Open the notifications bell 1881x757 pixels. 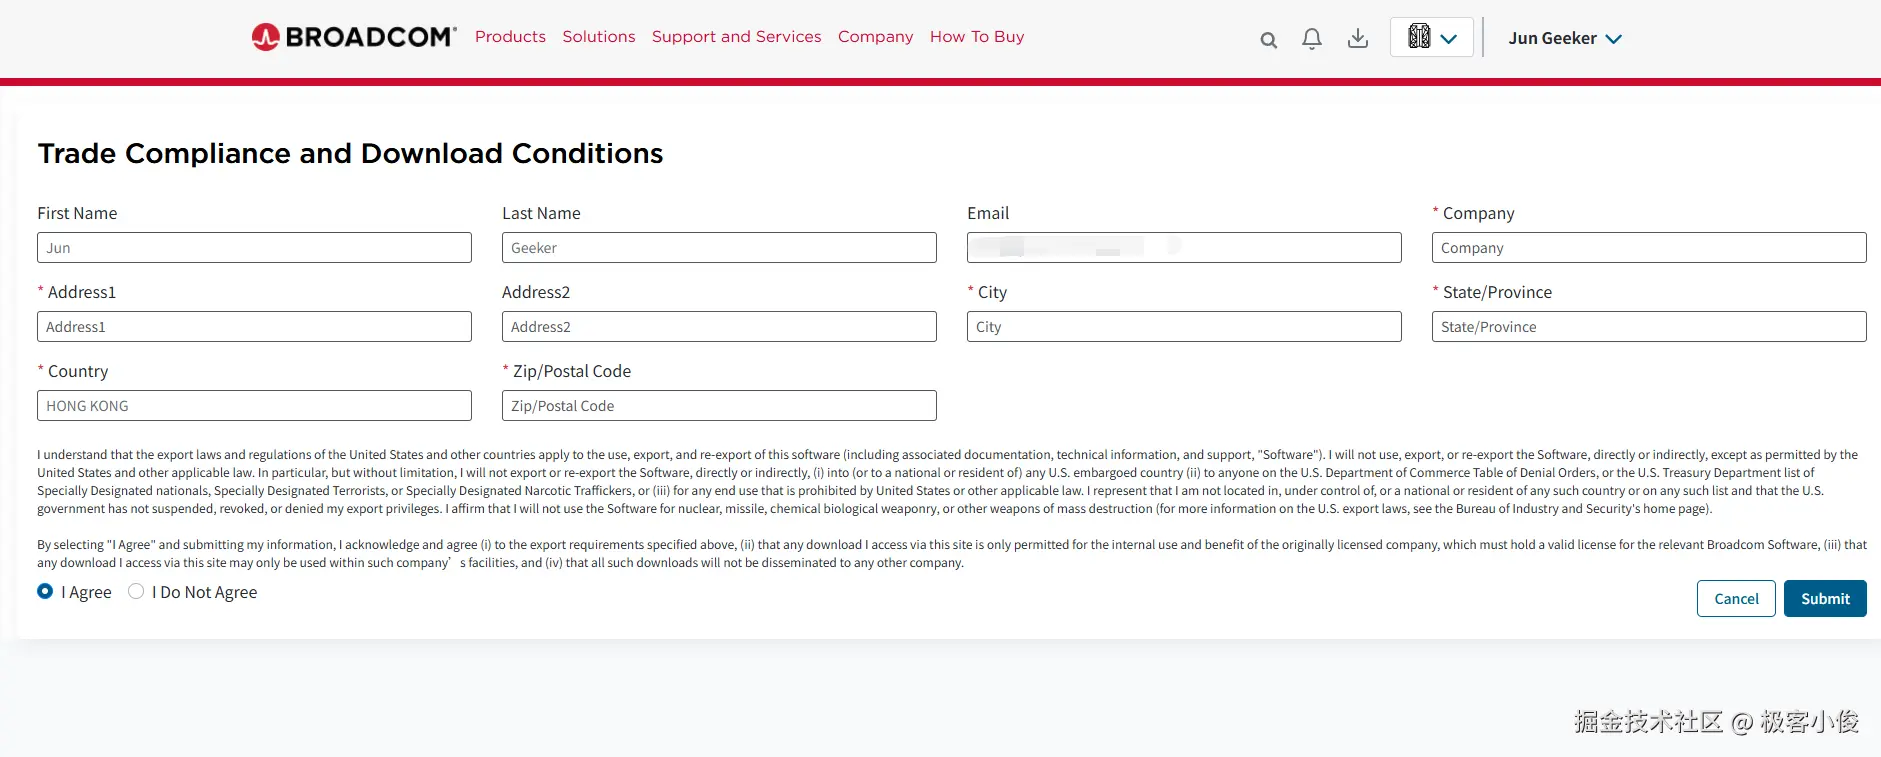(x=1312, y=39)
